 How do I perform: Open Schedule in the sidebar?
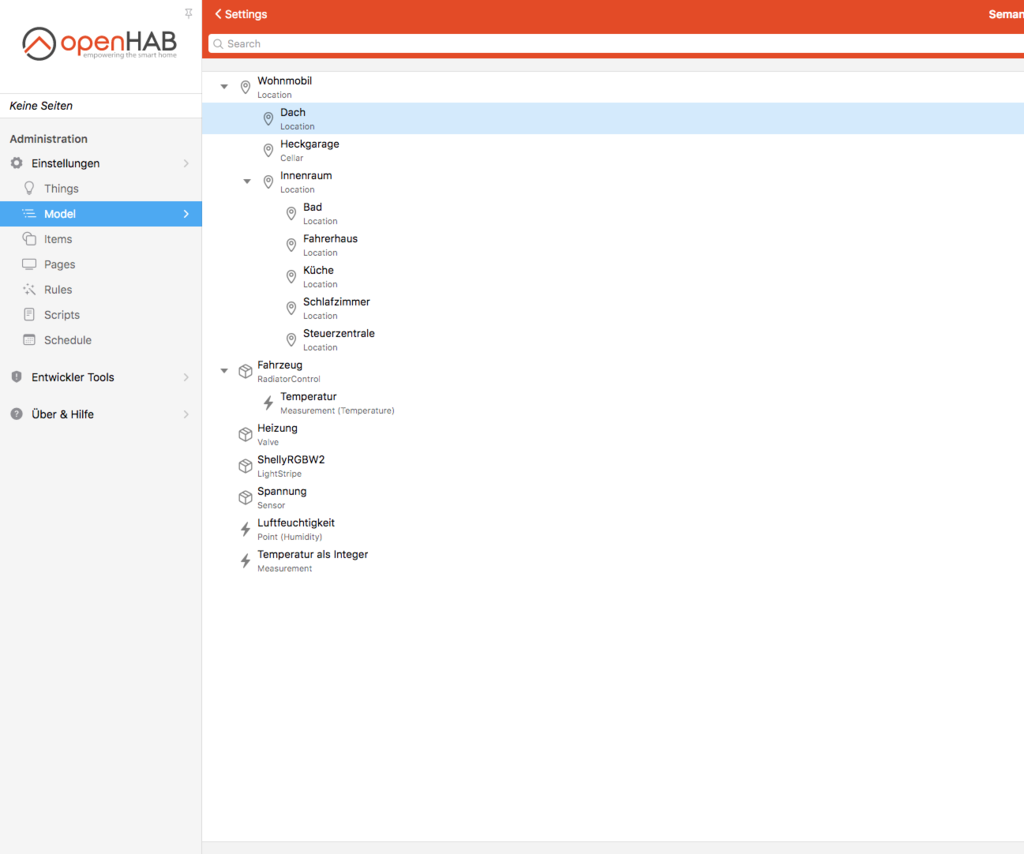(101, 340)
